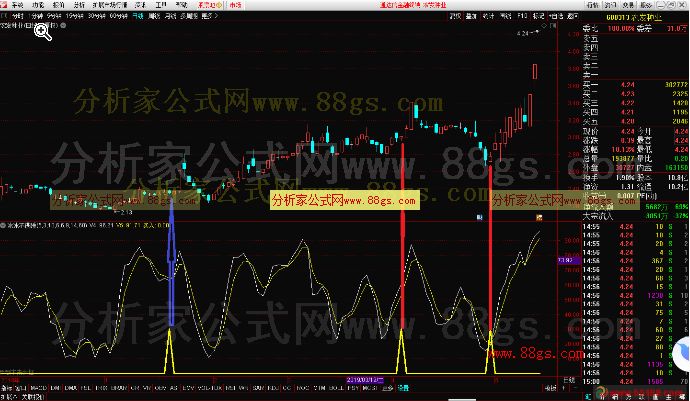Click the 标记 mark button
Image resolution: width=690 pixels, height=401 pixels.
[538, 16]
